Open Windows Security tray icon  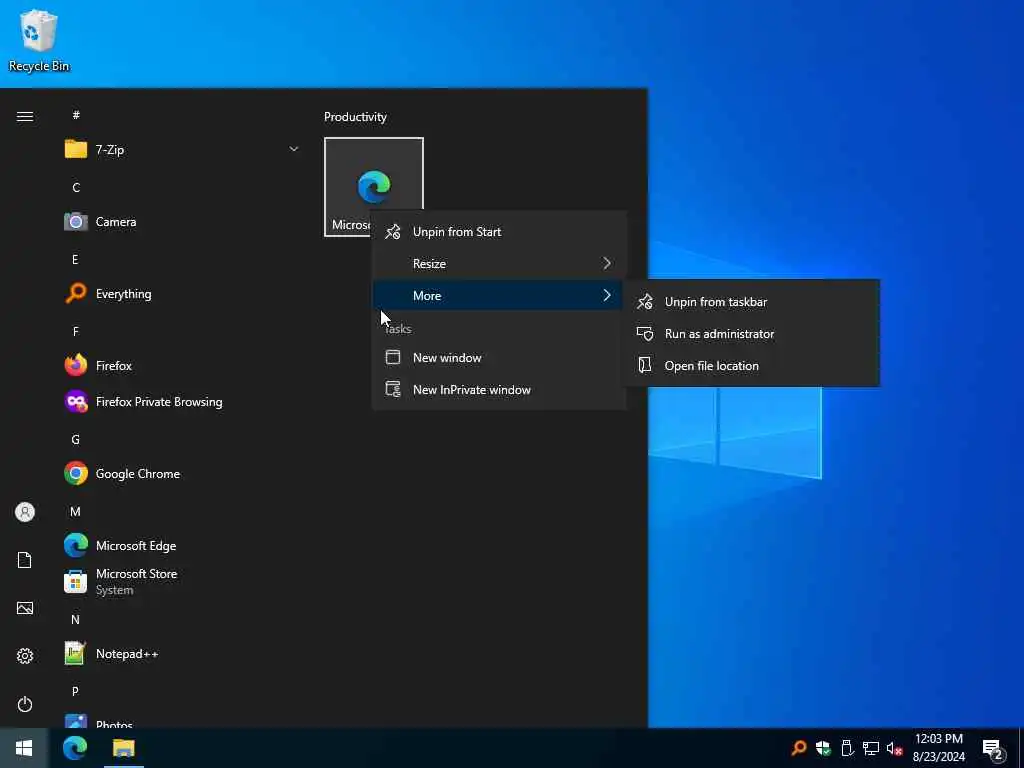(823, 748)
